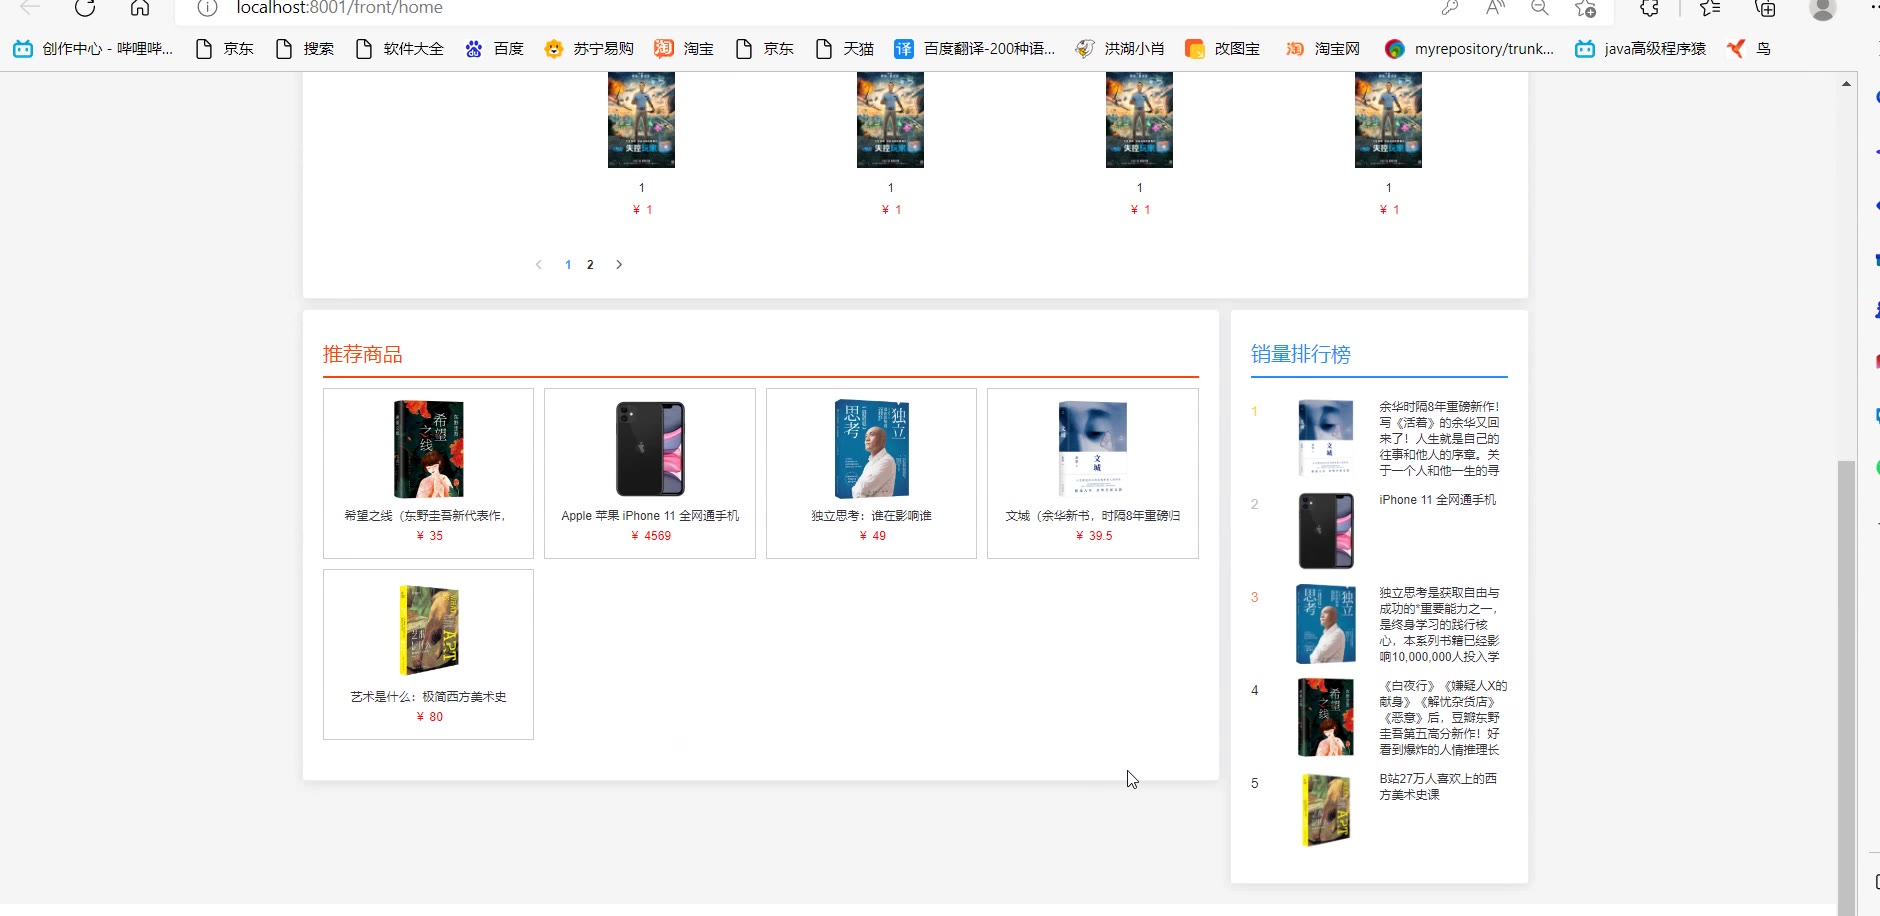Click the browser home icon
Viewport: 1880px width, 916px height.
pos(140,8)
